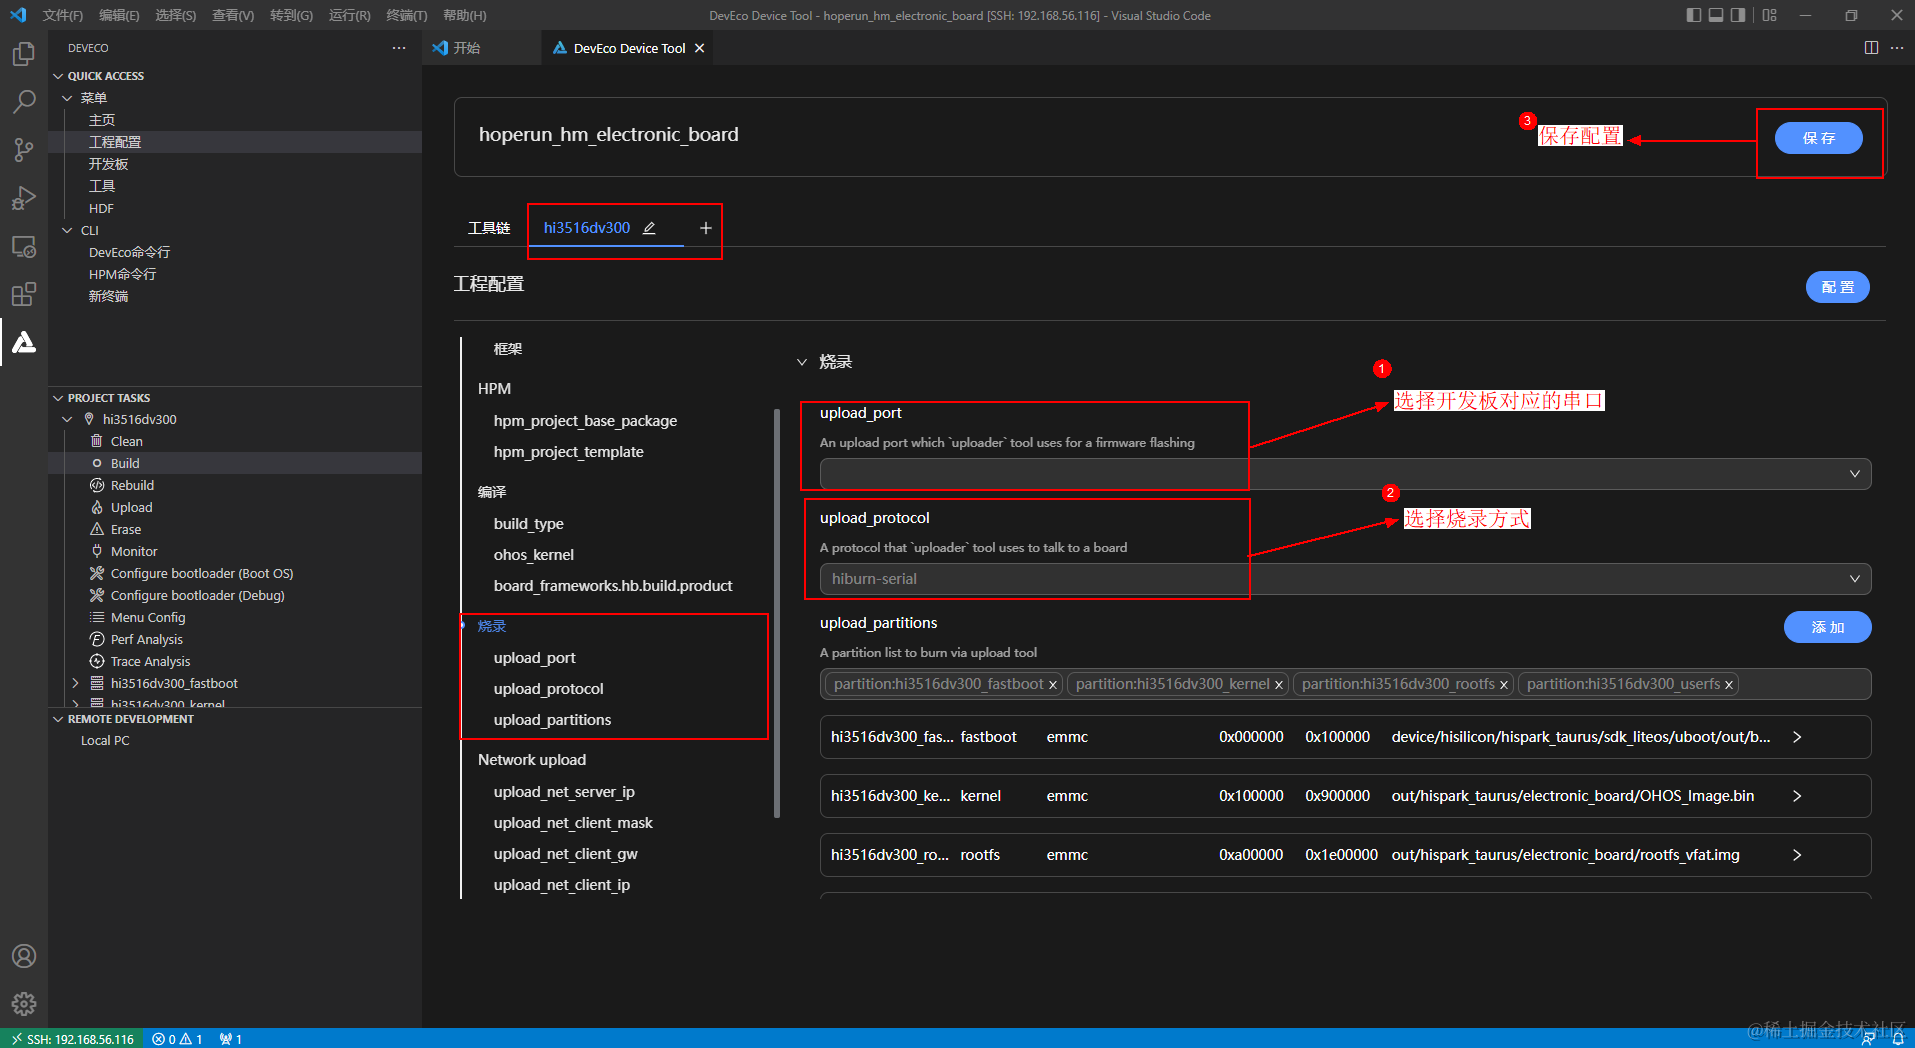Click the 保存 save button
Viewport: 1915px width, 1048px height.
pyautogui.click(x=1819, y=138)
